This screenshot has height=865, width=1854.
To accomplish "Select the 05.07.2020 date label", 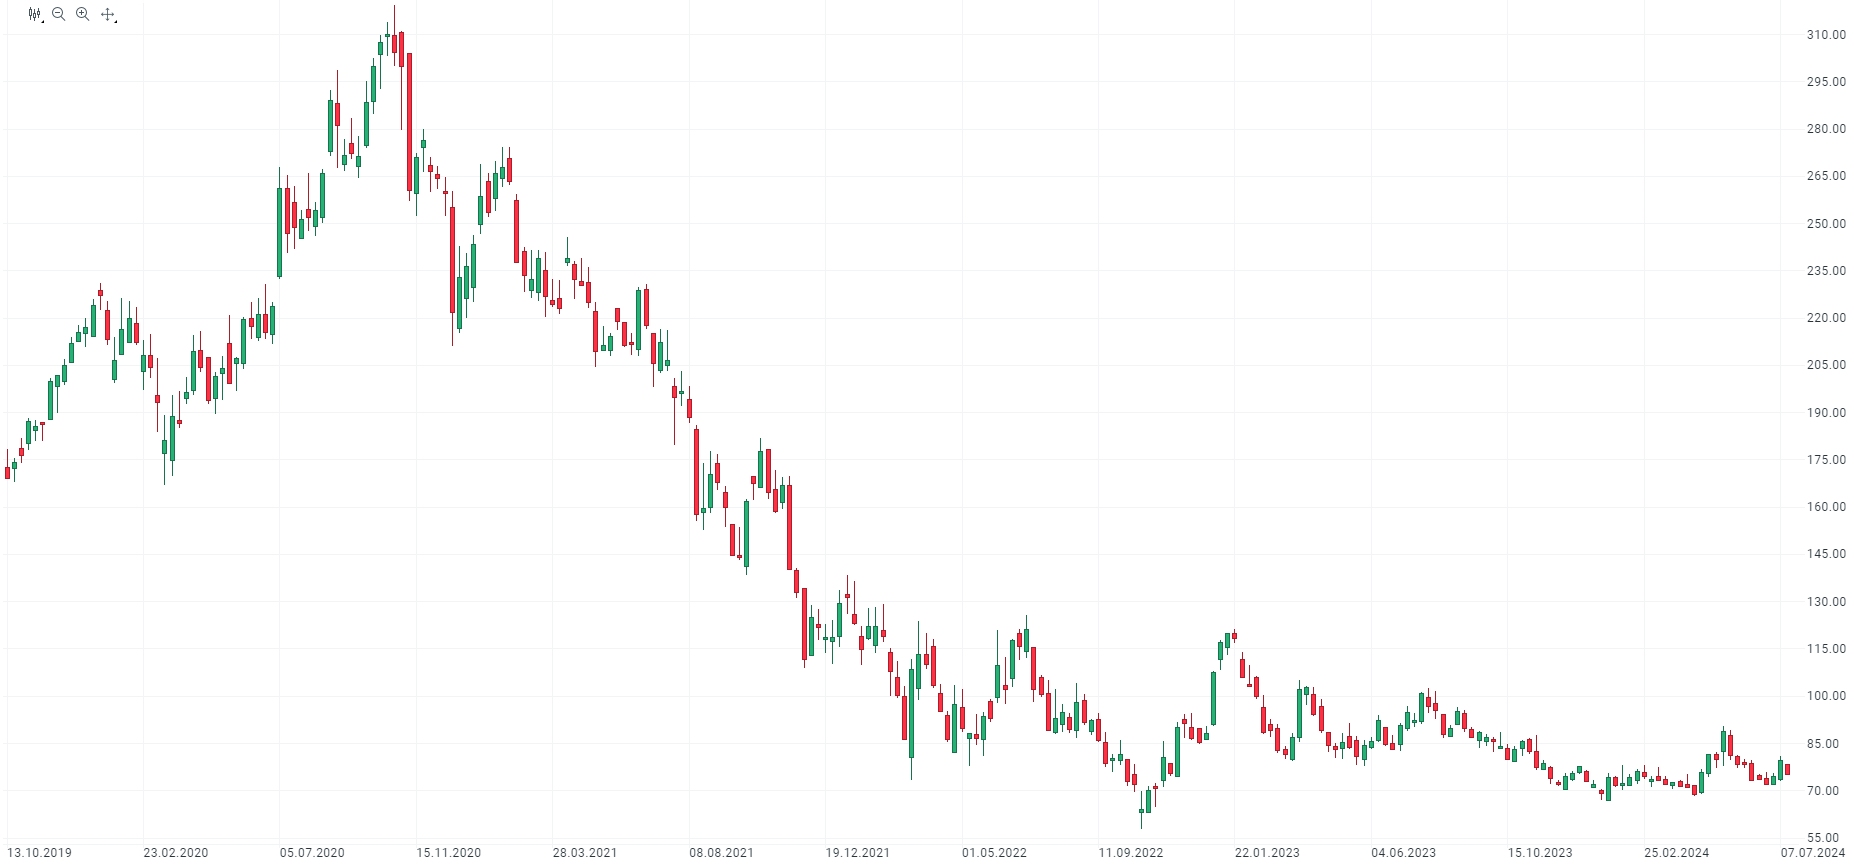I will pyautogui.click(x=312, y=853).
